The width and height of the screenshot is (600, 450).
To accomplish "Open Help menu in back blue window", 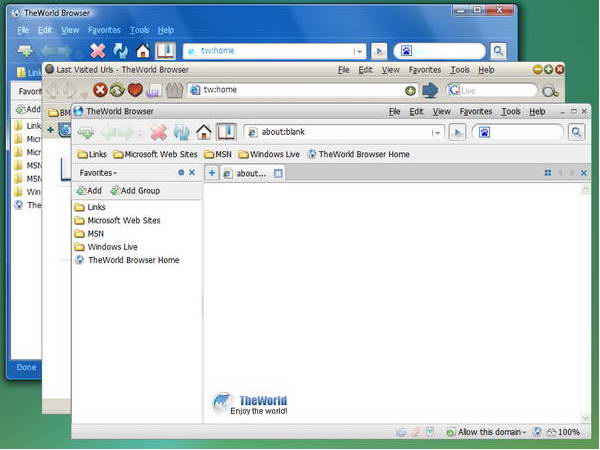I will pyautogui.click(x=166, y=30).
